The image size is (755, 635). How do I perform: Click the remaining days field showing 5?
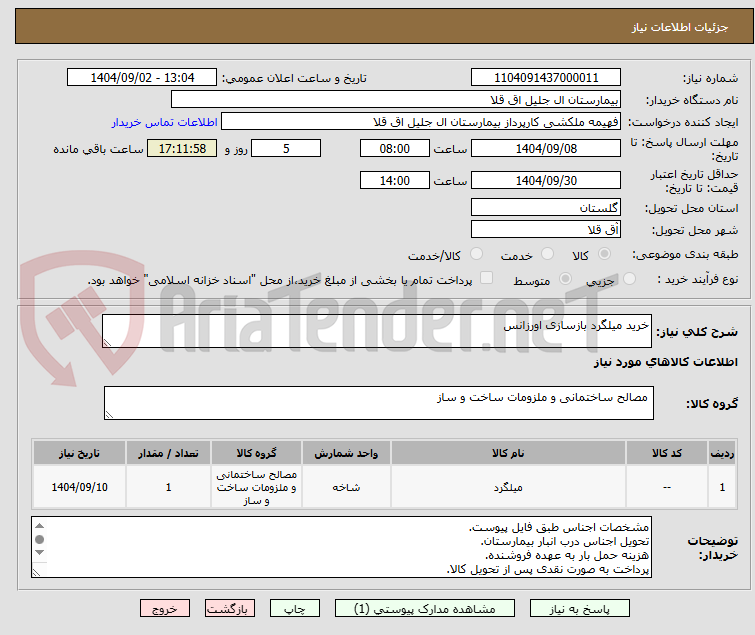(x=286, y=148)
